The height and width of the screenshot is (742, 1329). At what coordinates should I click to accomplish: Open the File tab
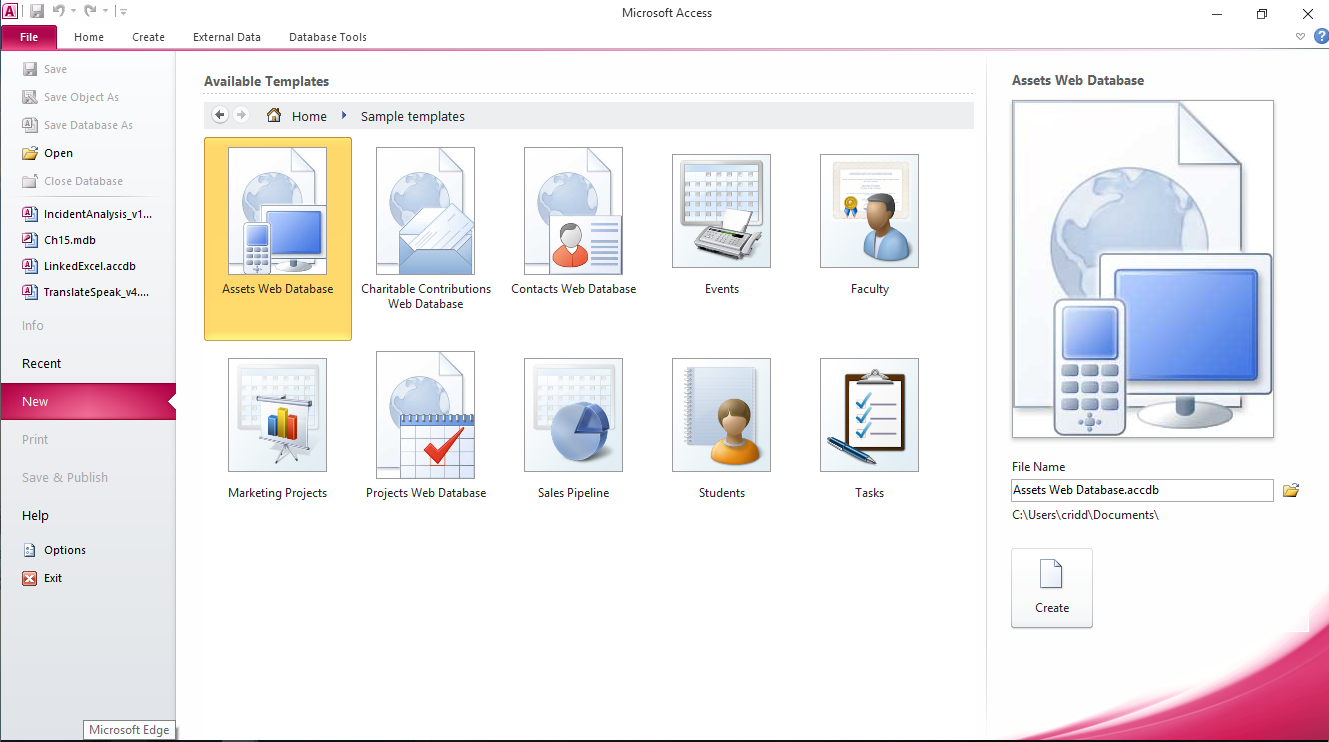click(29, 37)
